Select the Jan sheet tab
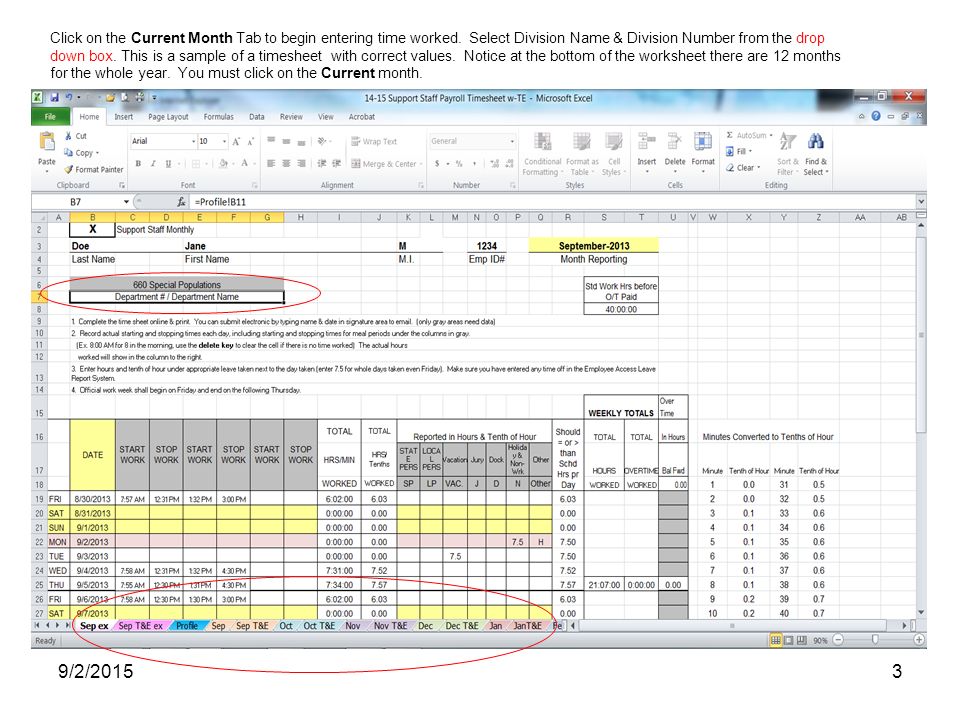The image size is (960, 720). point(495,626)
